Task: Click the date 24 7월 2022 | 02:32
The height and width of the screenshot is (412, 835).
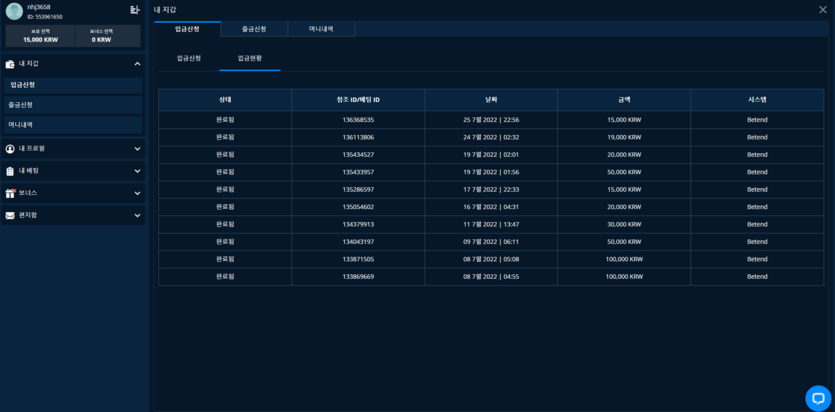Action: point(491,137)
